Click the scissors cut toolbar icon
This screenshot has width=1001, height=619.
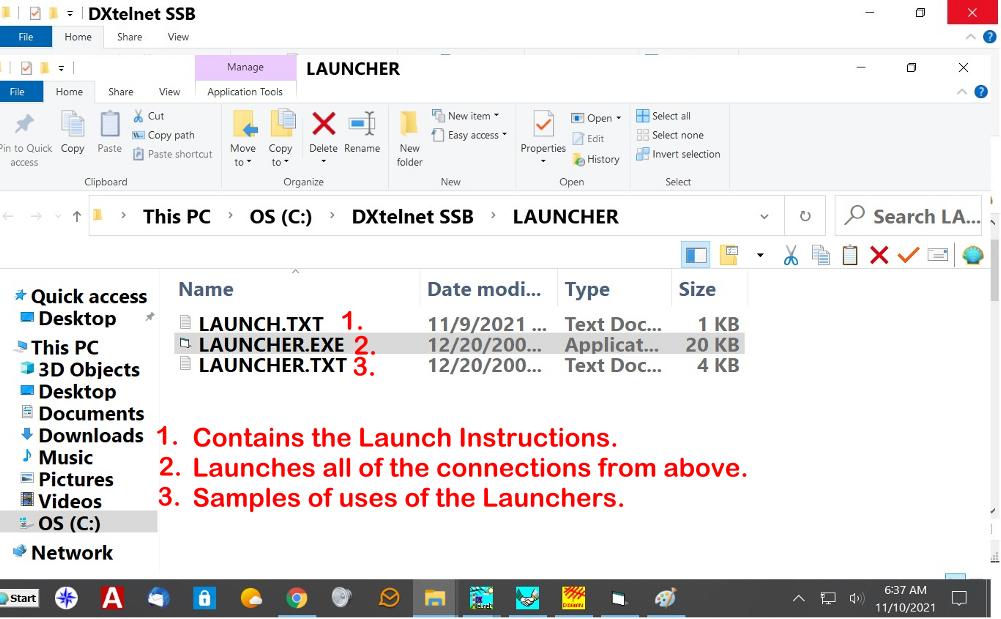click(790, 255)
